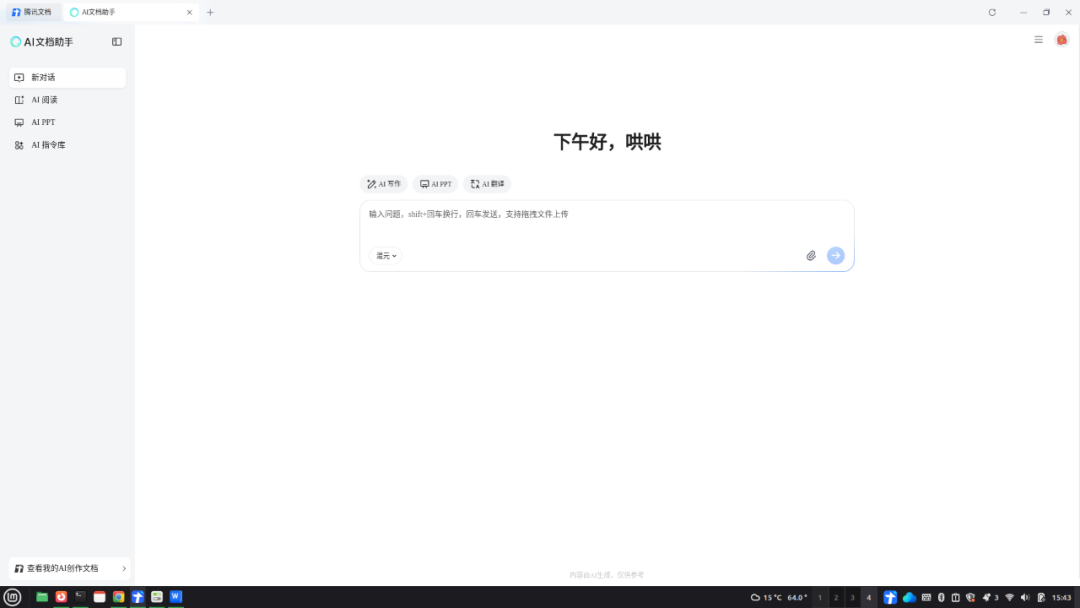Image resolution: width=1080 pixels, height=608 pixels.
Task: Open the keyboard tray icon
Action: click(926, 598)
